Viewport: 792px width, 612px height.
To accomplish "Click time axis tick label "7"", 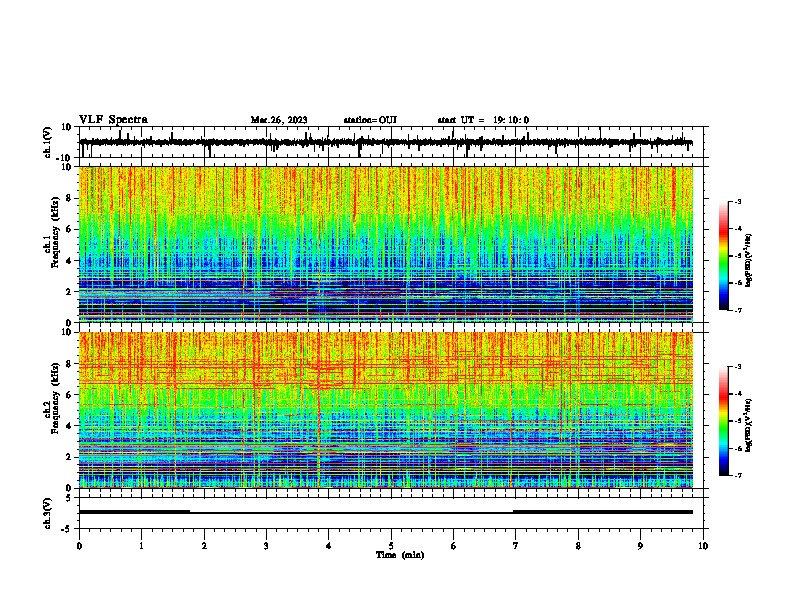I will click(x=516, y=546).
